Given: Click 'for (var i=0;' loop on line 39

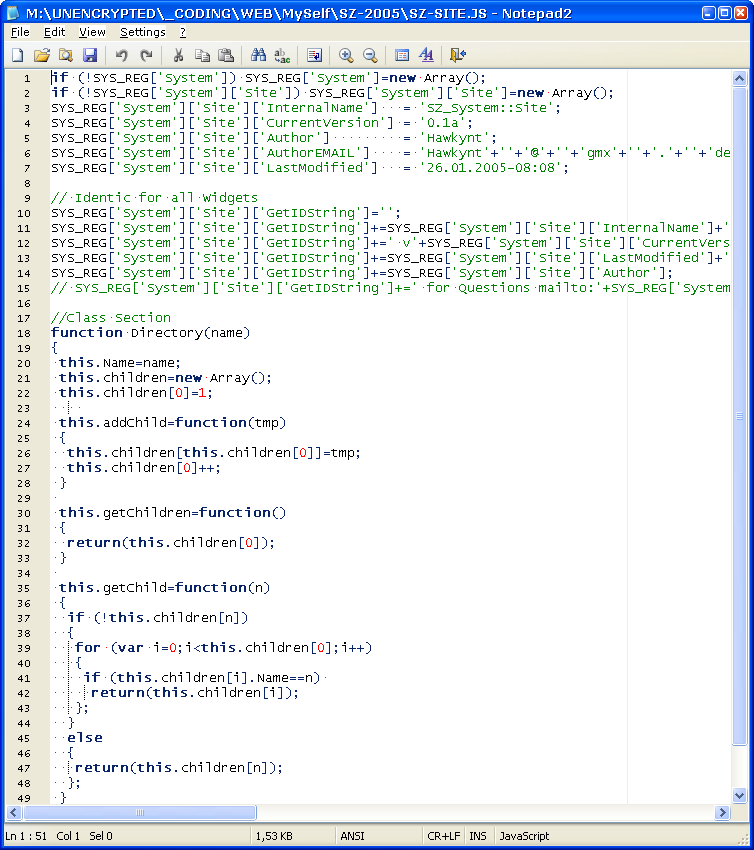Looking at the screenshot, I should (x=129, y=648).
